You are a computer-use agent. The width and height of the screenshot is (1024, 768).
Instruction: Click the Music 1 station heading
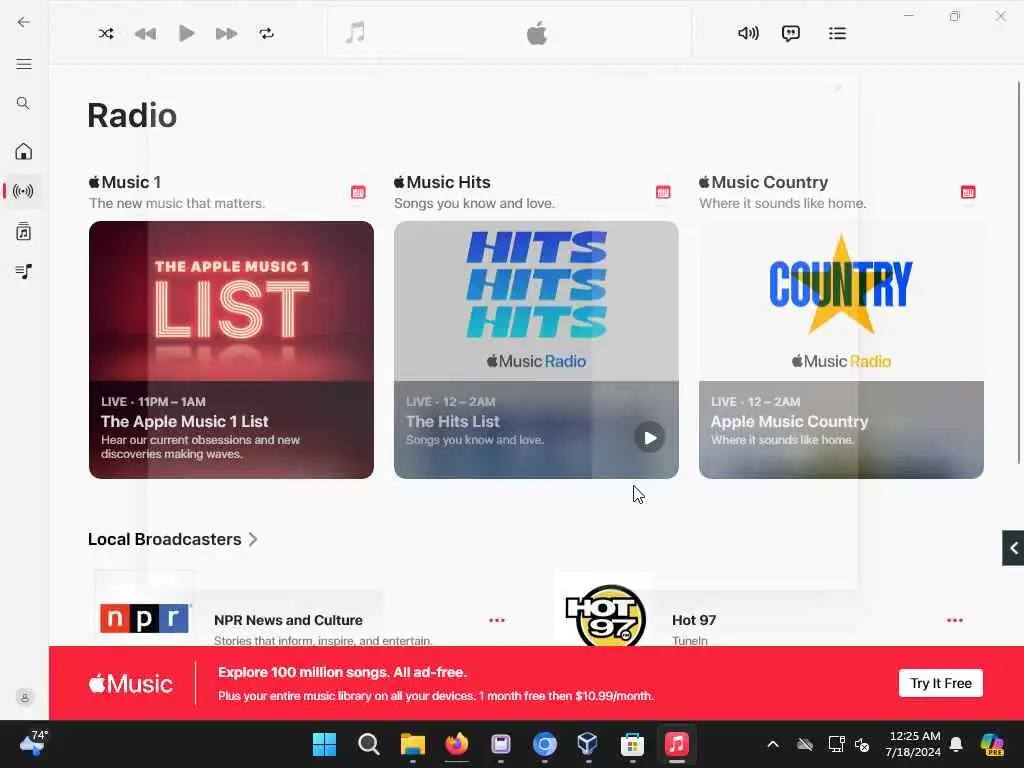[x=125, y=182]
